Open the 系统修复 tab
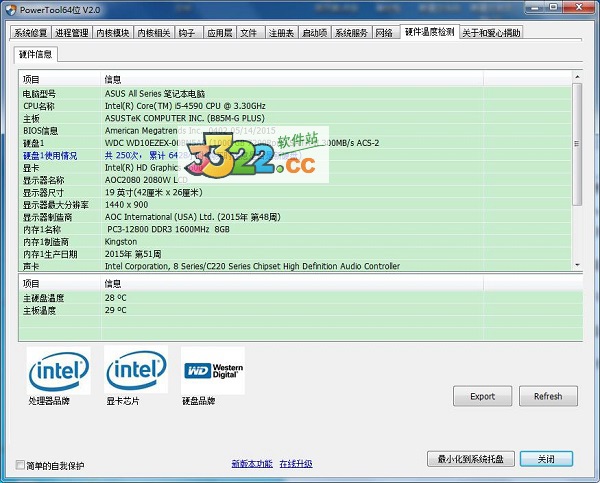This screenshot has height=483, width=600. pos(30,33)
